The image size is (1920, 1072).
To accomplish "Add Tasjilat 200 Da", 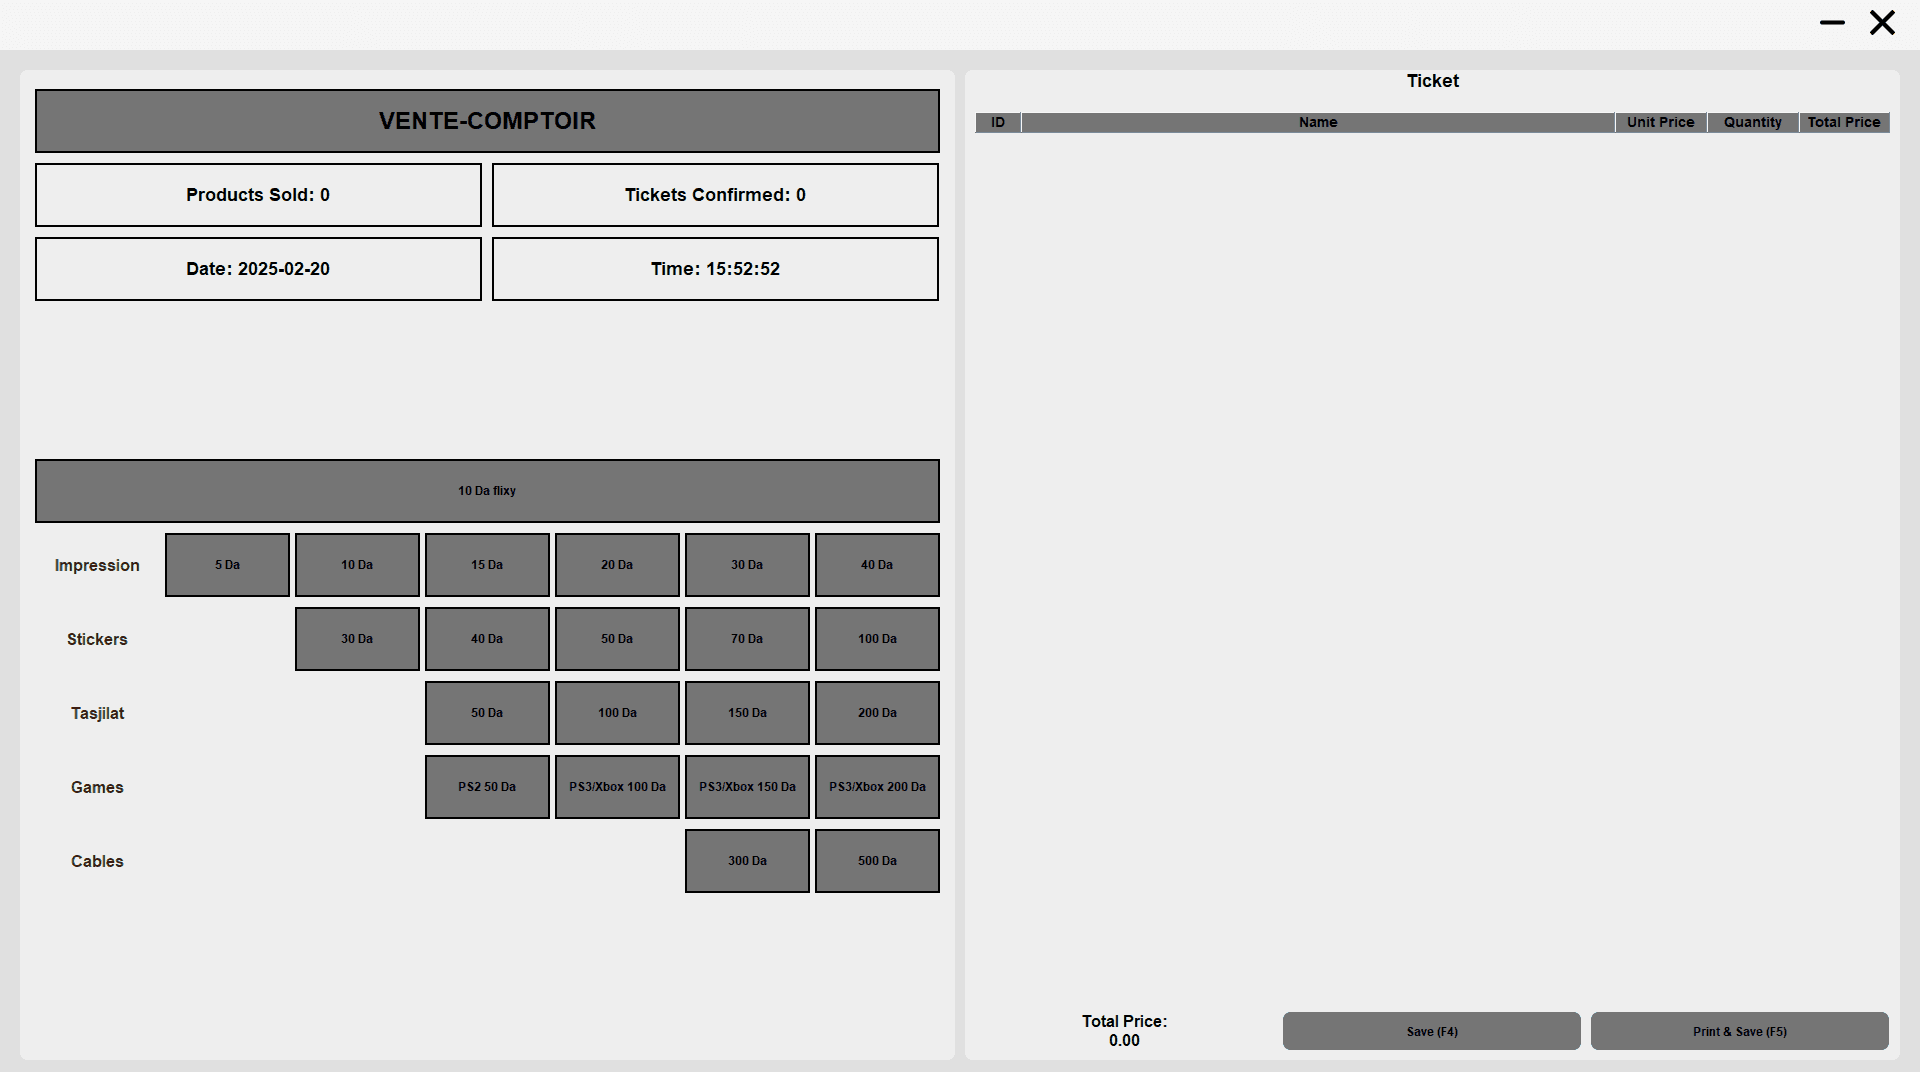I will 877,713.
